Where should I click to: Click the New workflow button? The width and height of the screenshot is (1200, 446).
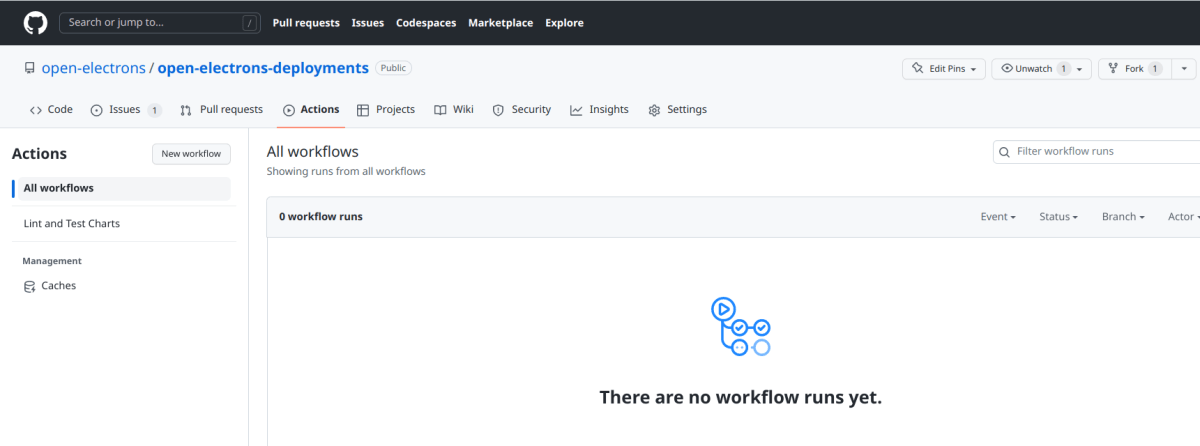coord(191,154)
